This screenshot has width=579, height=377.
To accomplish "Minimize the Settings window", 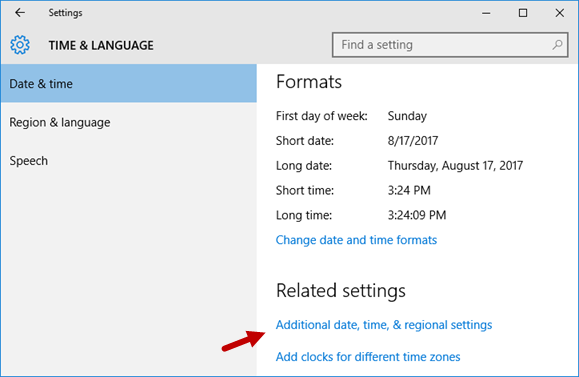I will coord(486,13).
